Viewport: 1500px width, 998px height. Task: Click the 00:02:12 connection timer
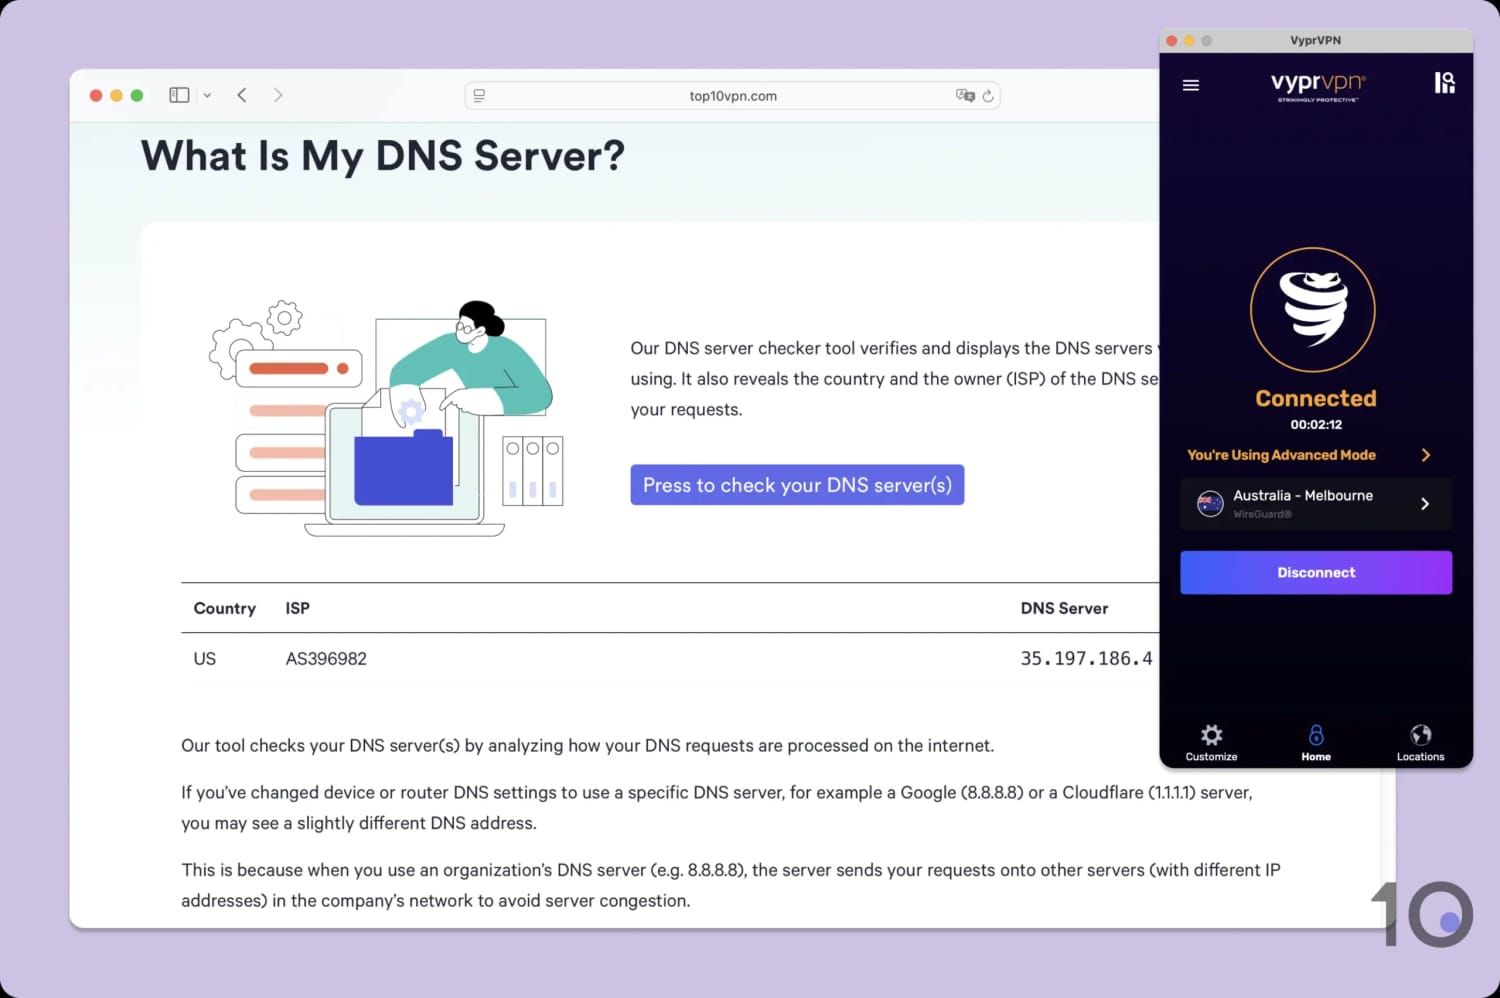click(1316, 424)
